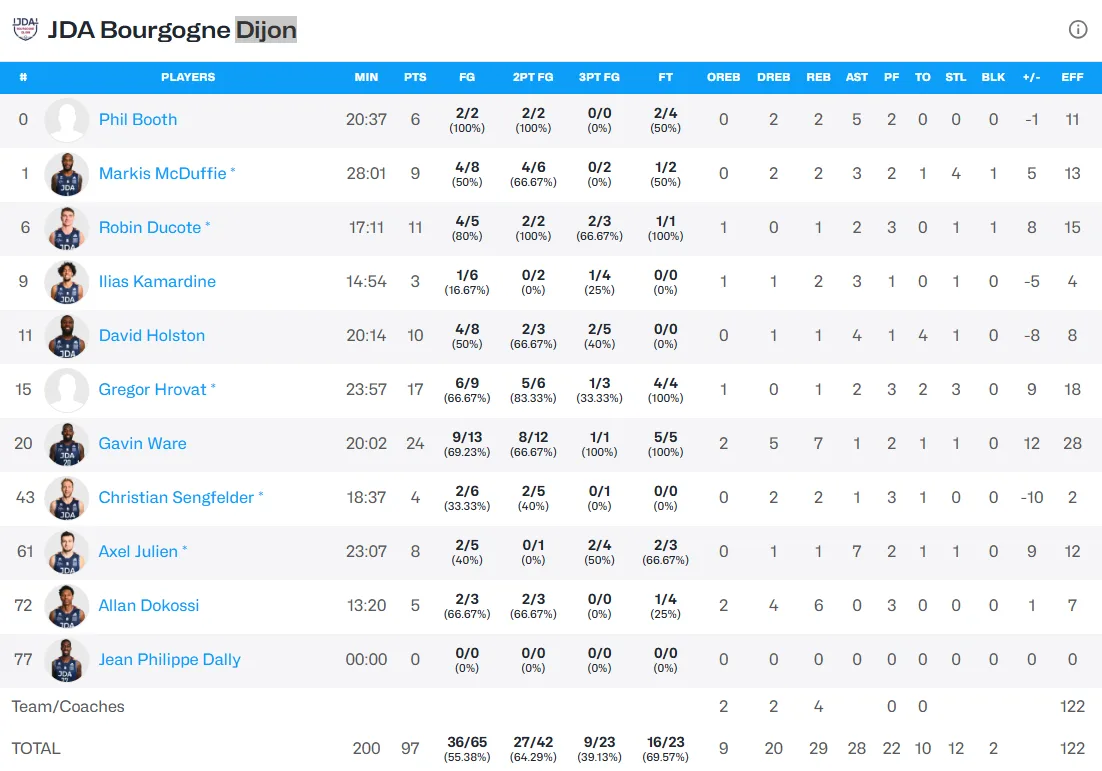Screen dimensions: 1102x771
Task: Open Phil Booth's player profile
Action: 138,119
